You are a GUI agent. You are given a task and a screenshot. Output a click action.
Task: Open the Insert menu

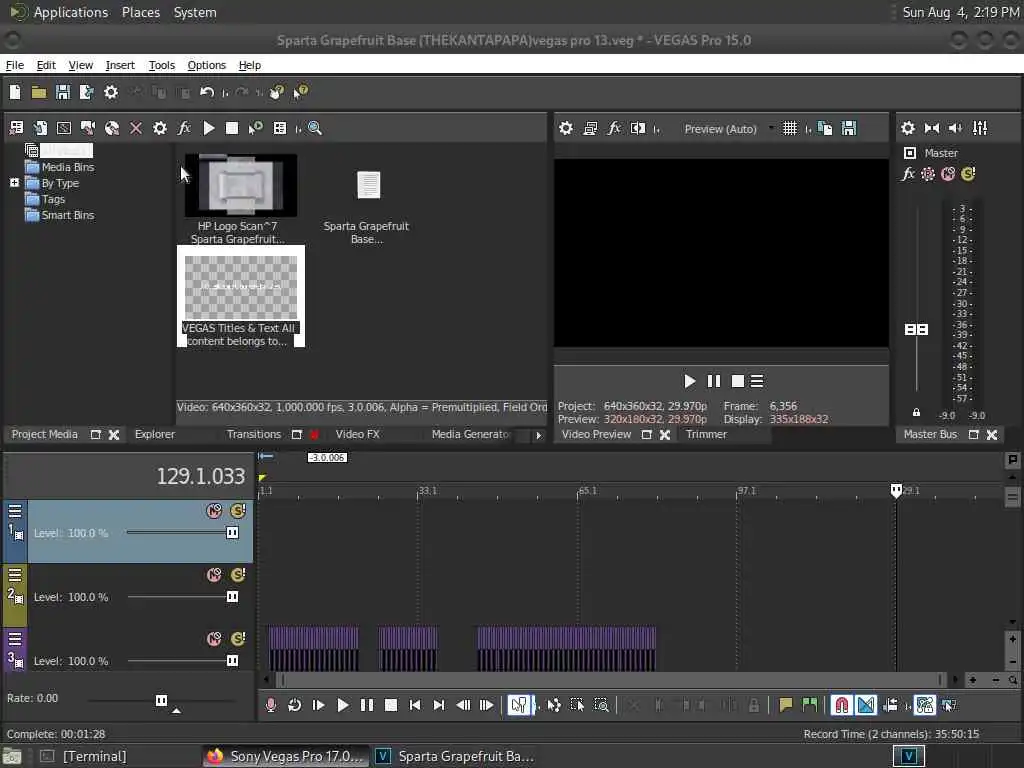click(120, 65)
